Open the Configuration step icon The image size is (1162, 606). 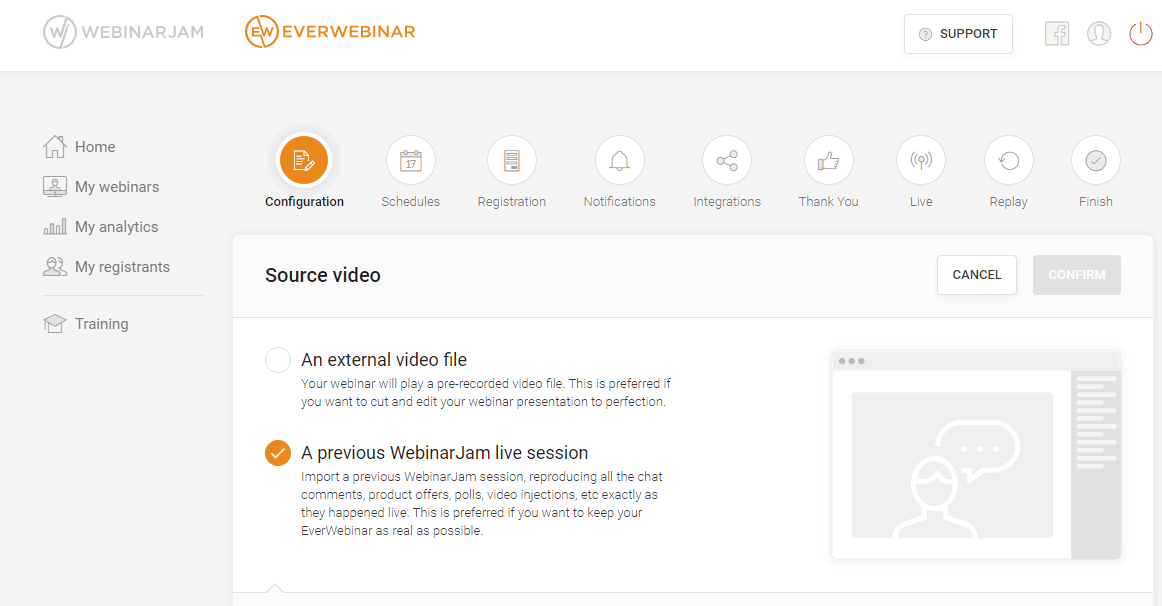click(304, 160)
